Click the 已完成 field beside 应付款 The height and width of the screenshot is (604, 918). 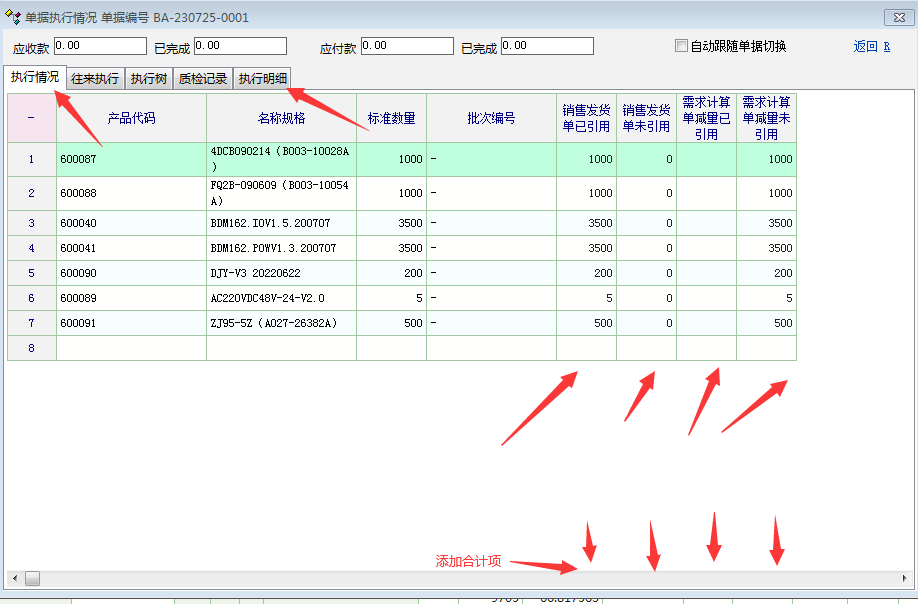(547, 46)
